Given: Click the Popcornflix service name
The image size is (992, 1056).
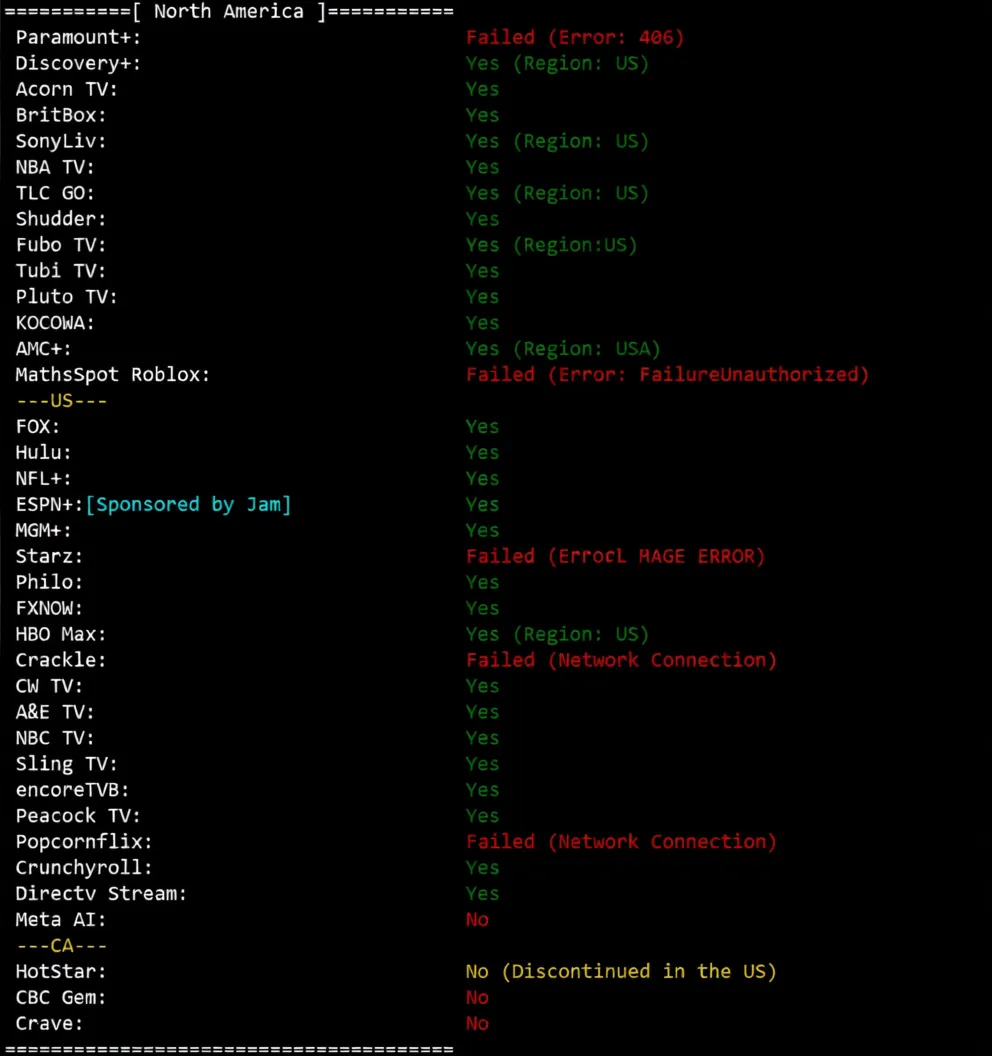Looking at the screenshot, I should (84, 842).
